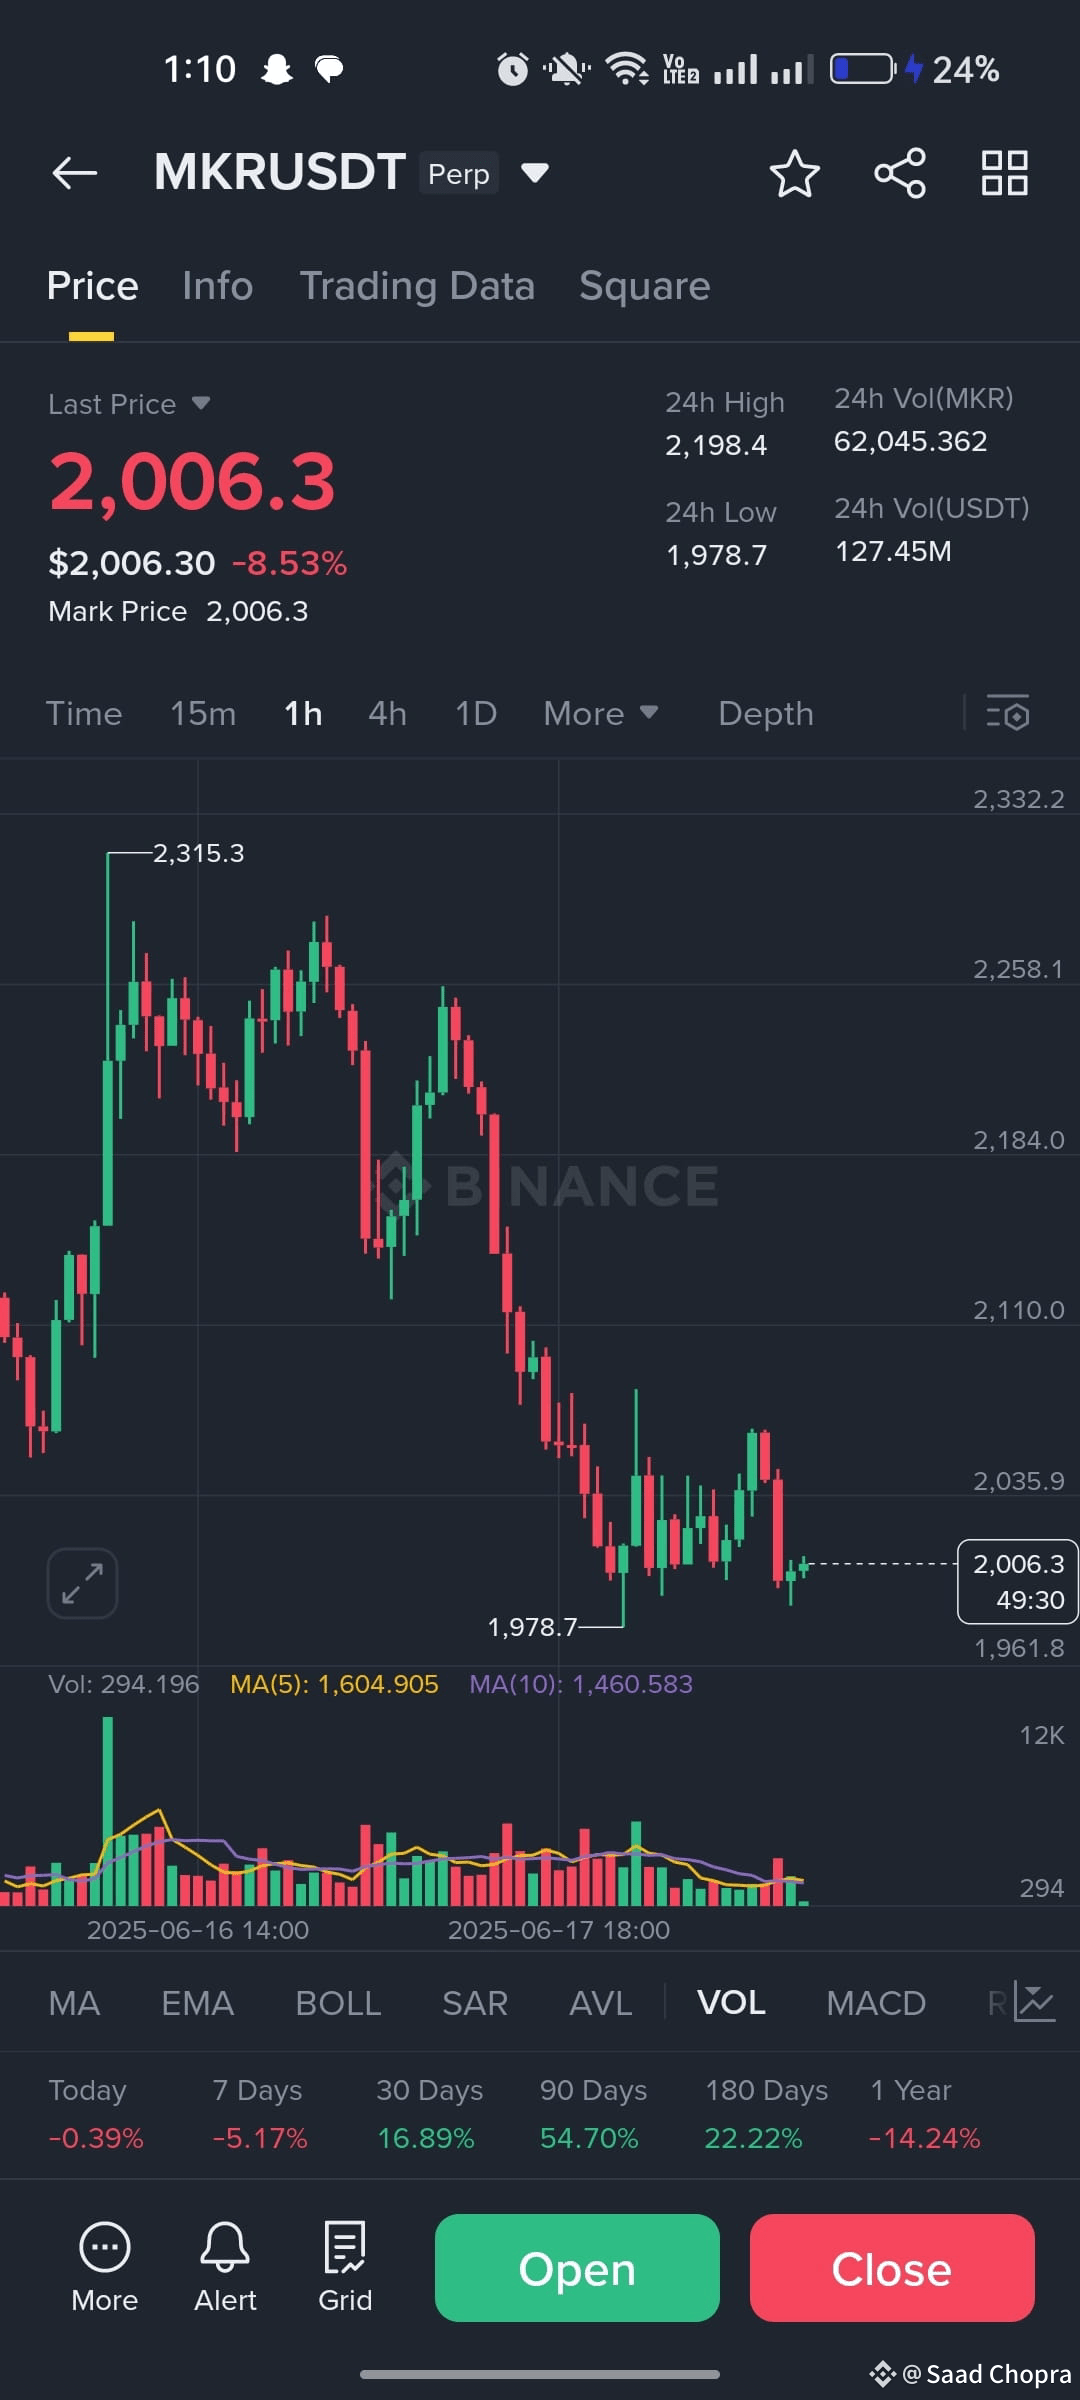Image resolution: width=1080 pixels, height=2400 pixels.
Task: Tap the Mark Price 2,006.3 text
Action: (x=178, y=611)
